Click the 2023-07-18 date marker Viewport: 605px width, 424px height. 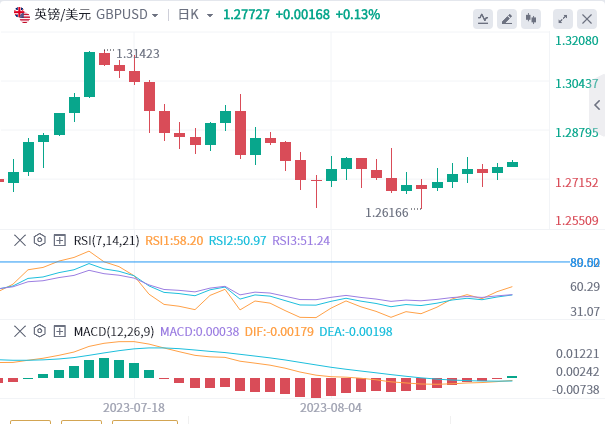coord(134,408)
